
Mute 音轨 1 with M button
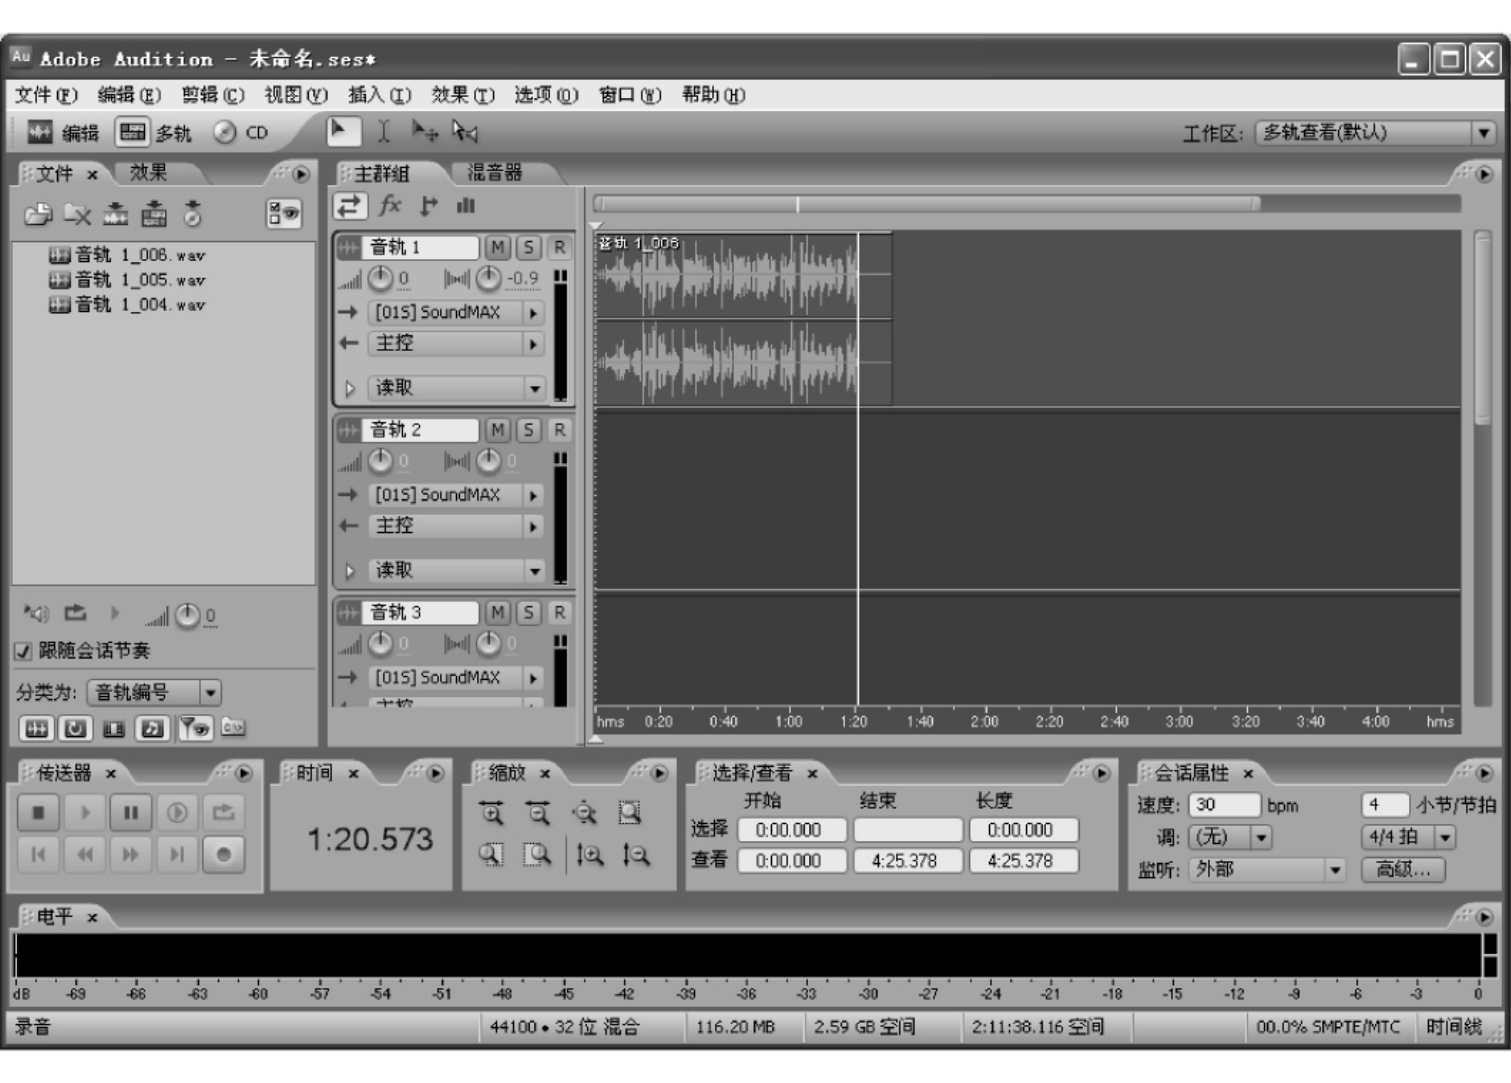coord(497,247)
